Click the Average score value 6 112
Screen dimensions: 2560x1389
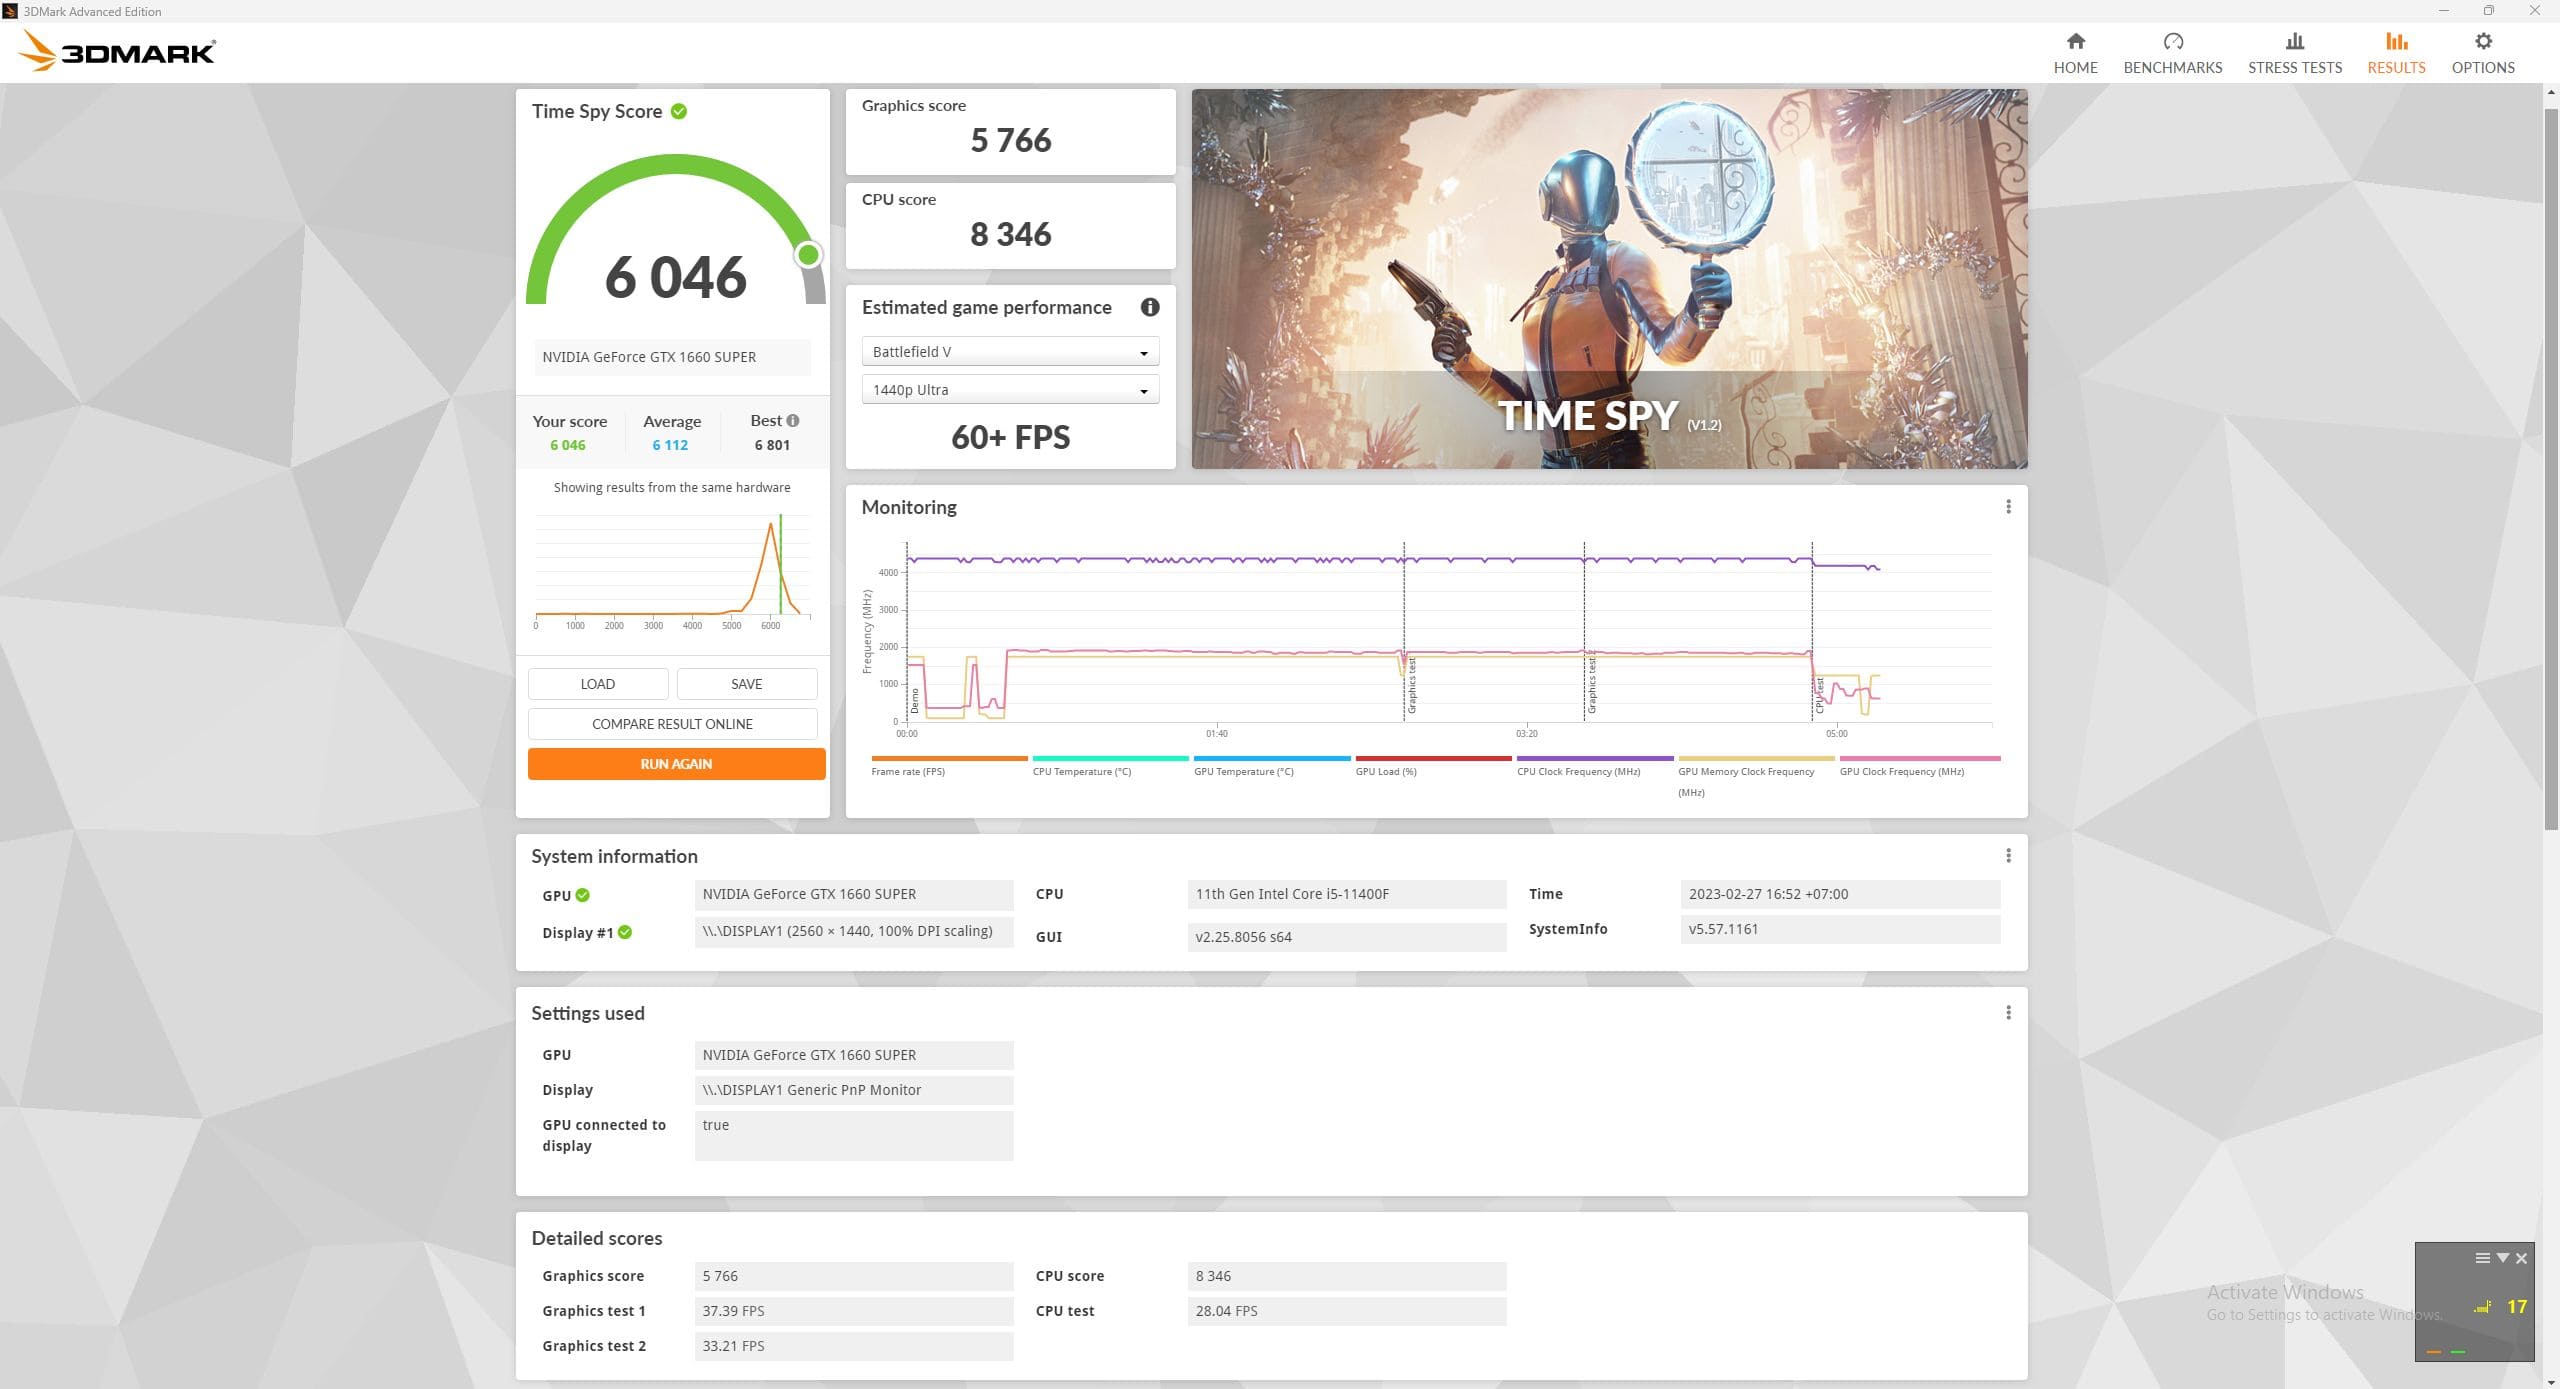pyautogui.click(x=670, y=445)
